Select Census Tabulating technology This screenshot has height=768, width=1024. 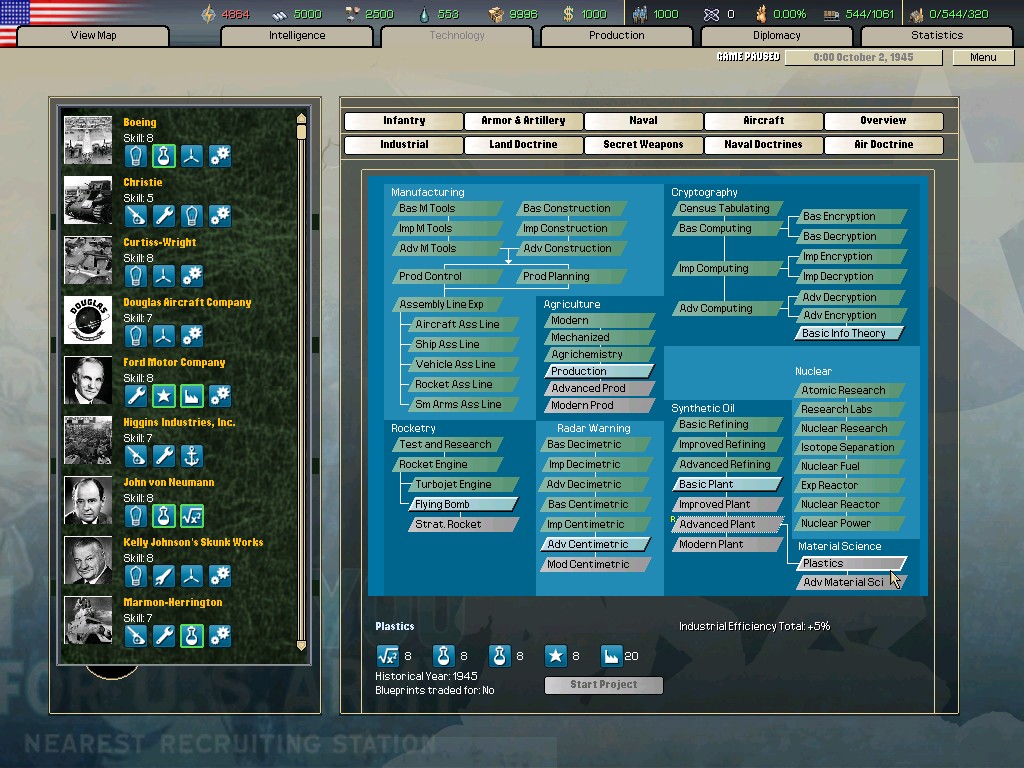(727, 208)
